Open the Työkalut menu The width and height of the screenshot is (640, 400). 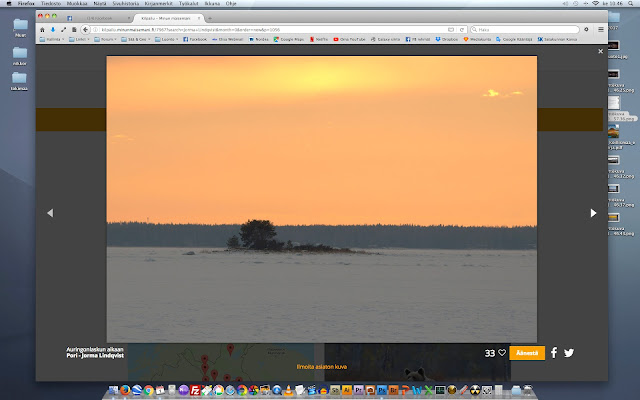[x=188, y=3]
